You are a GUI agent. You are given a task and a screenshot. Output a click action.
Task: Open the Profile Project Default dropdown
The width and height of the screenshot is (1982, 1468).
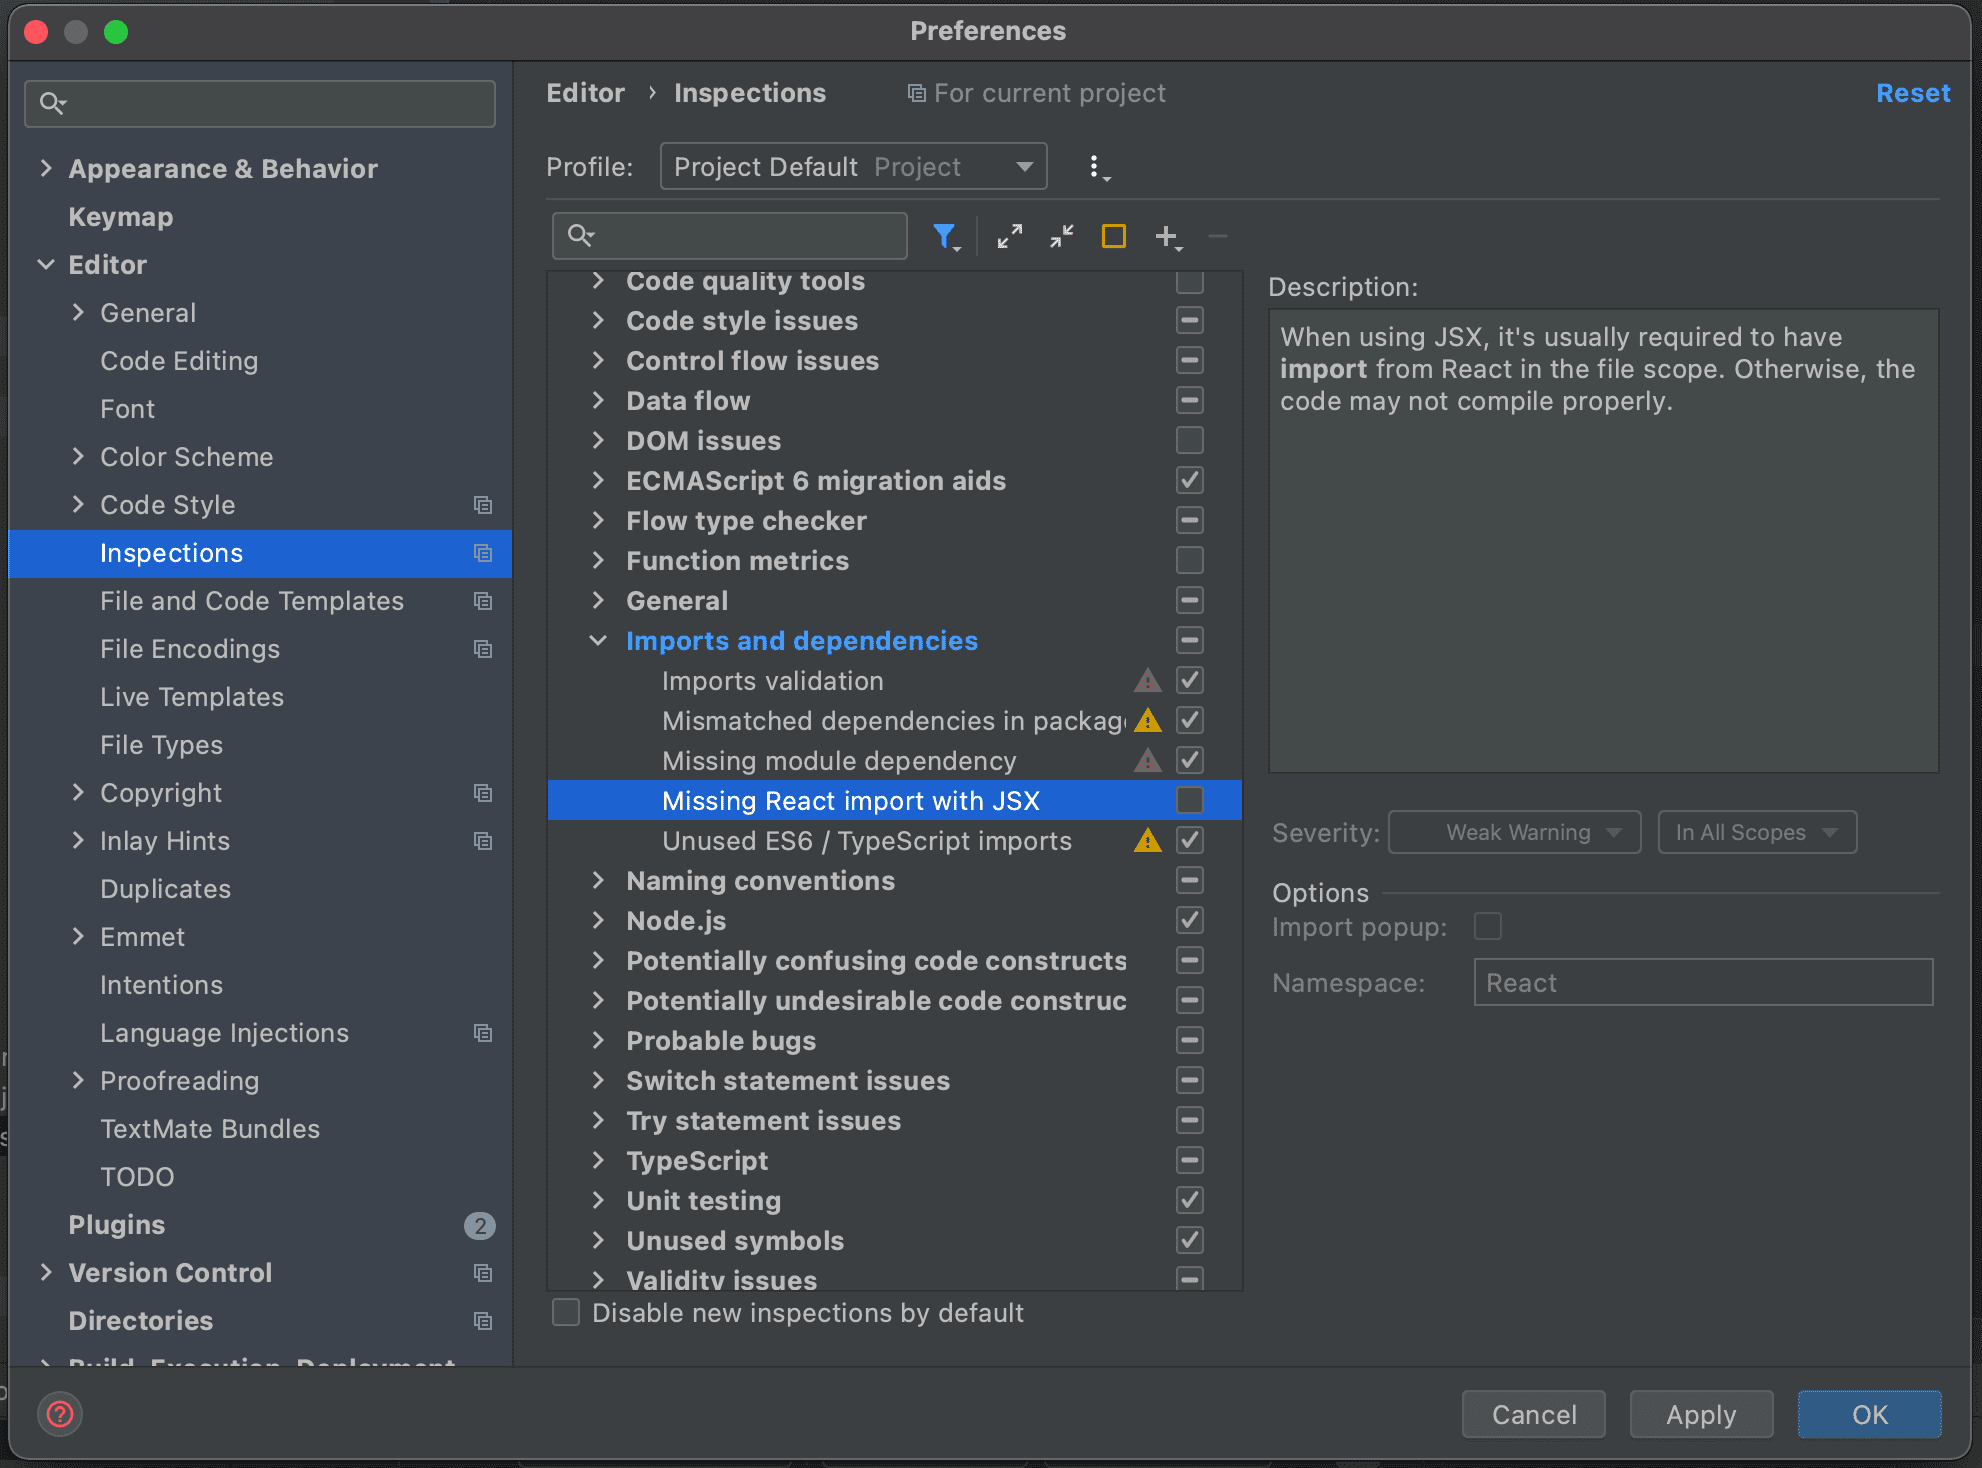click(853, 166)
